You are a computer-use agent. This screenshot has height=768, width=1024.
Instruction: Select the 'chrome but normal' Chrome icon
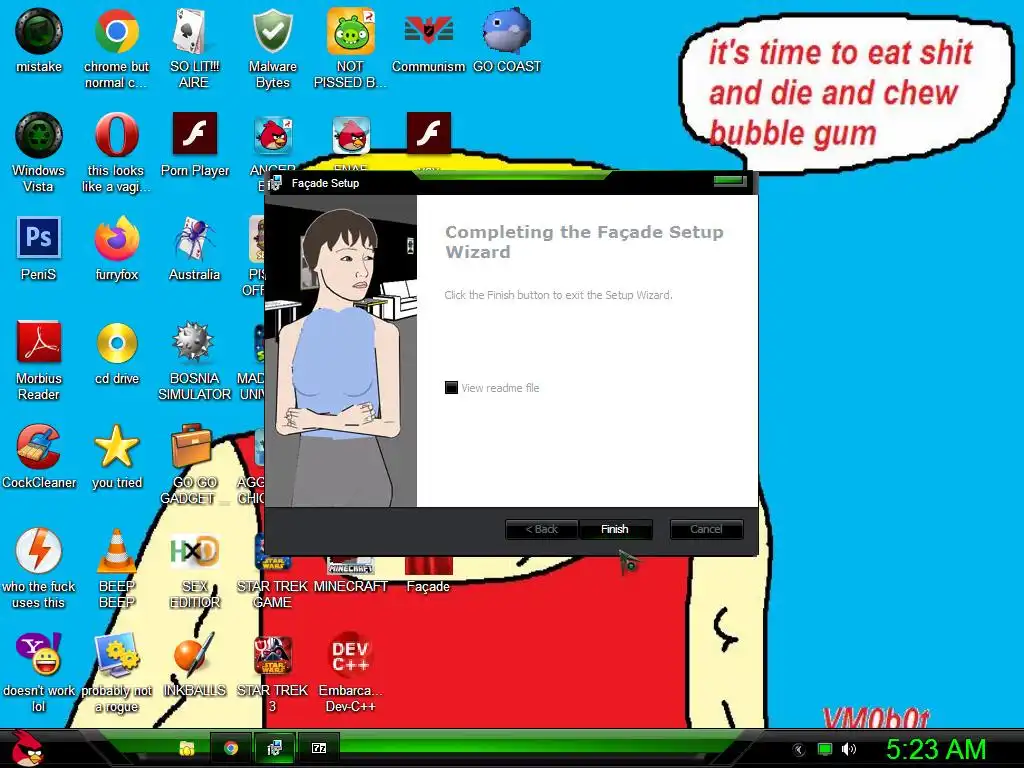click(116, 49)
